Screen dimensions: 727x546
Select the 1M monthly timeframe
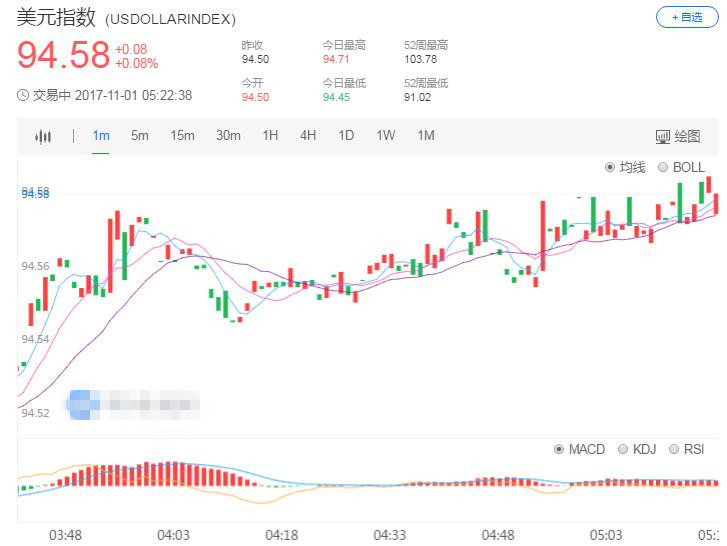[426, 136]
